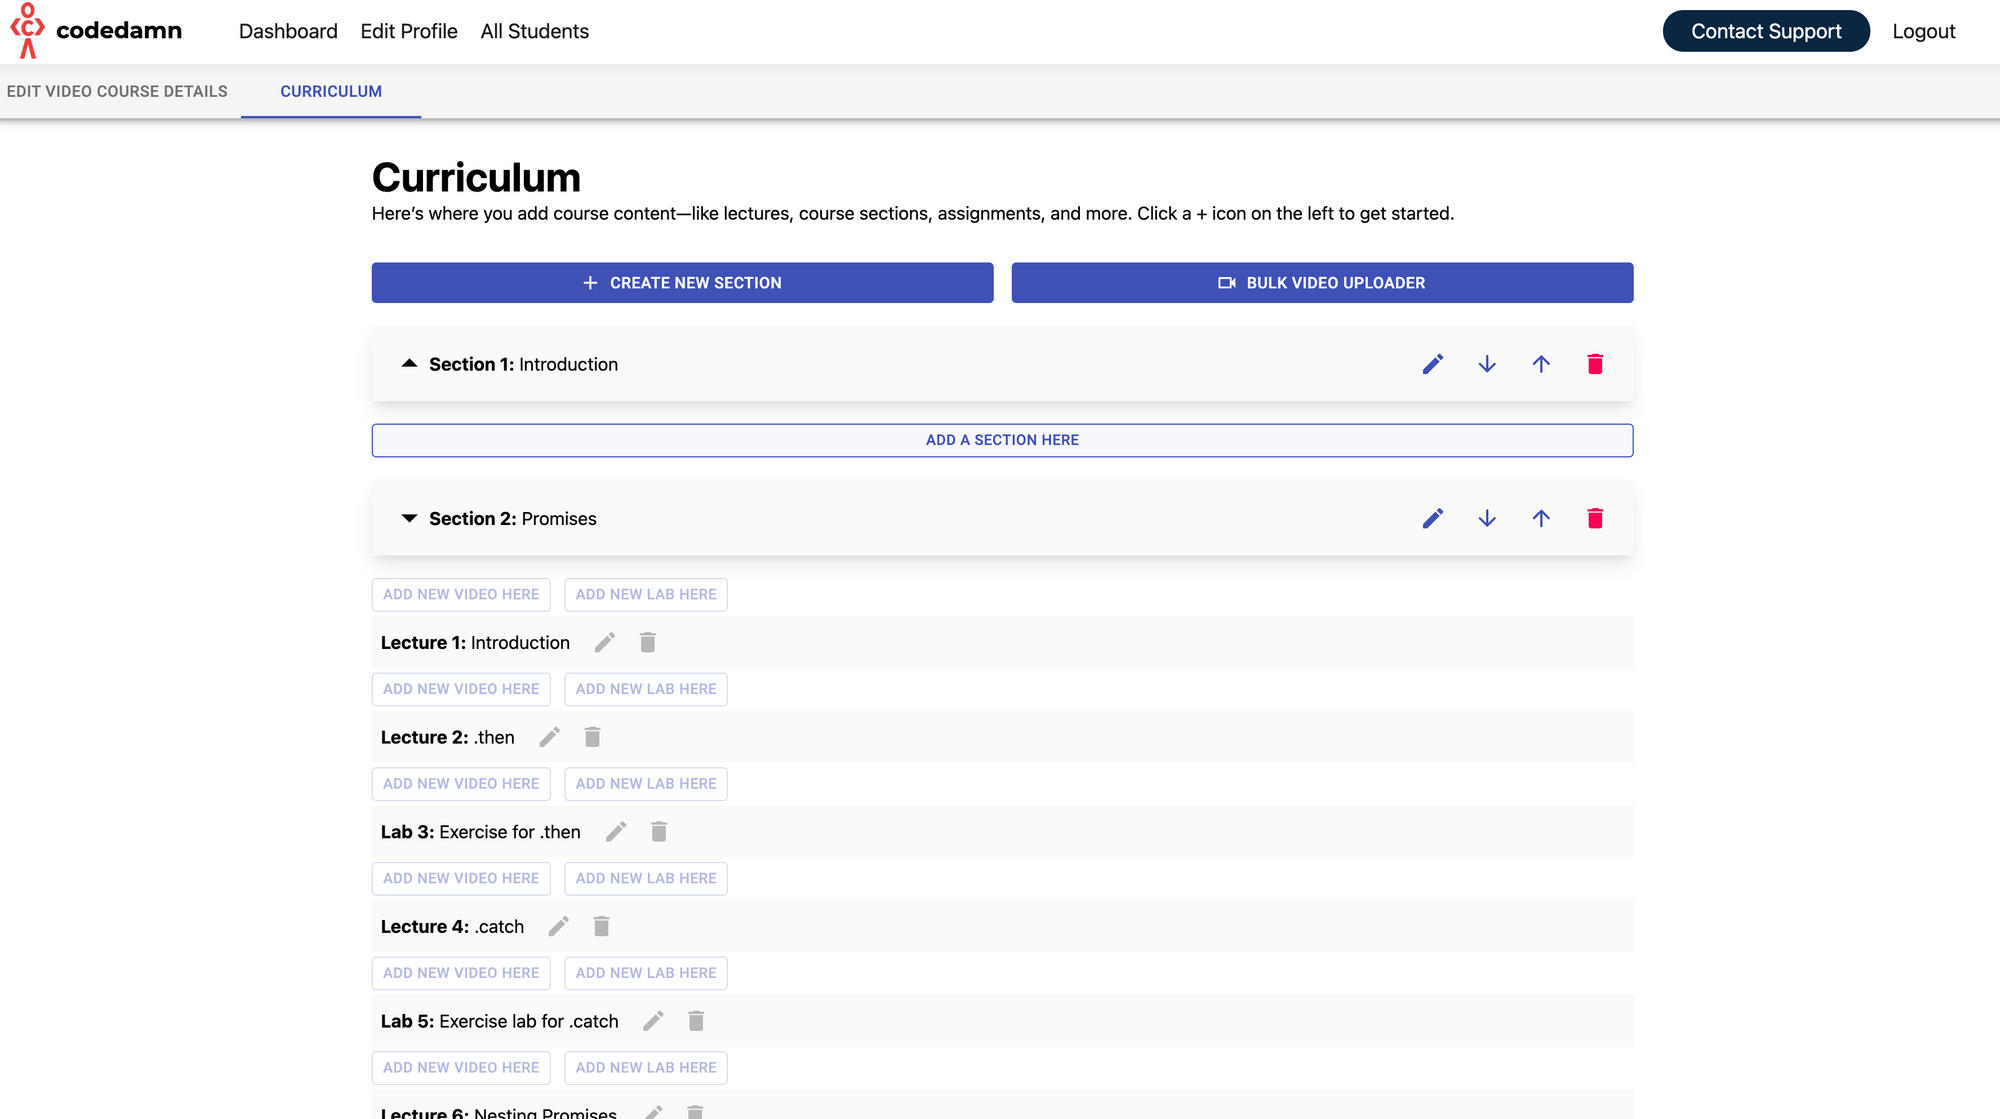Screen dimensions: 2000x1119
Task: Delete Section 2 Promises
Action: point(1595,518)
